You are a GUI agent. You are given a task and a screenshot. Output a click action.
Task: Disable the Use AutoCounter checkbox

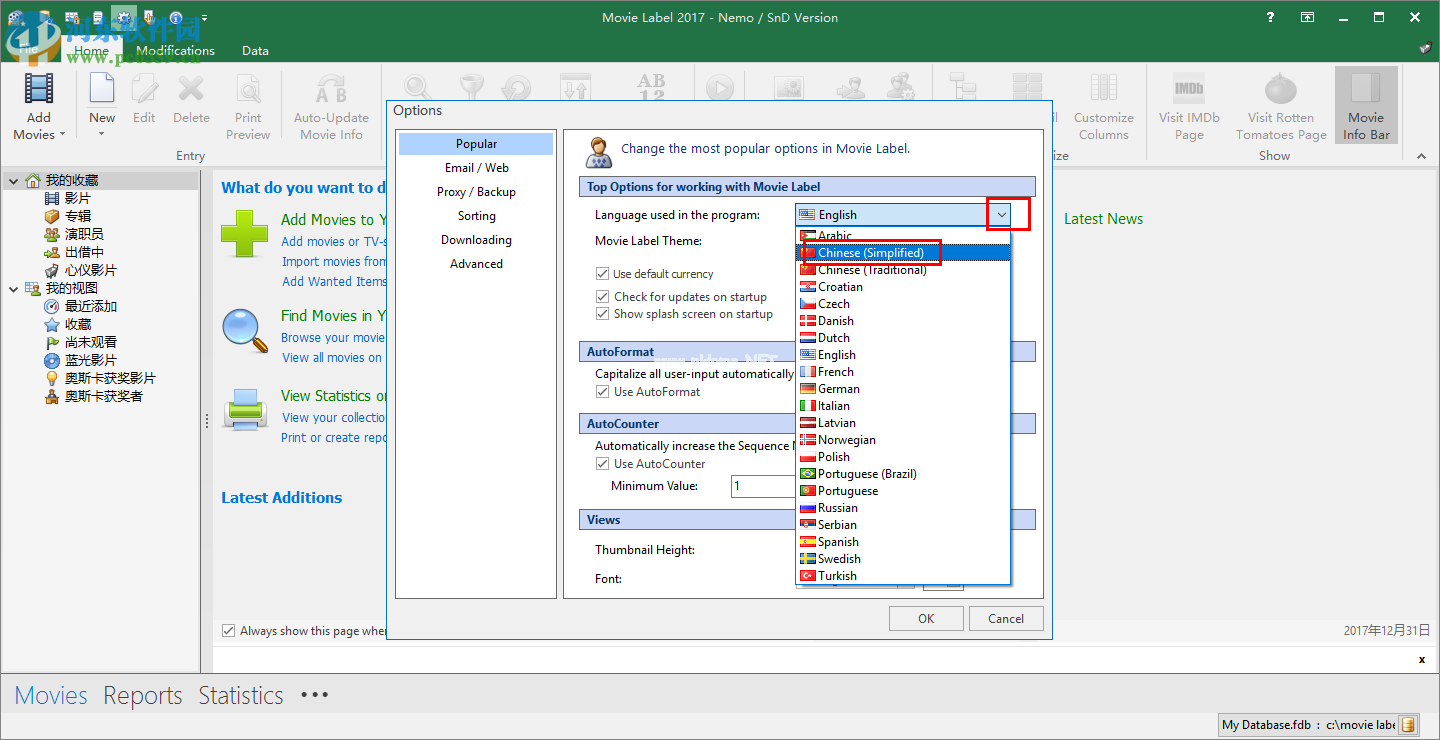[x=602, y=464]
